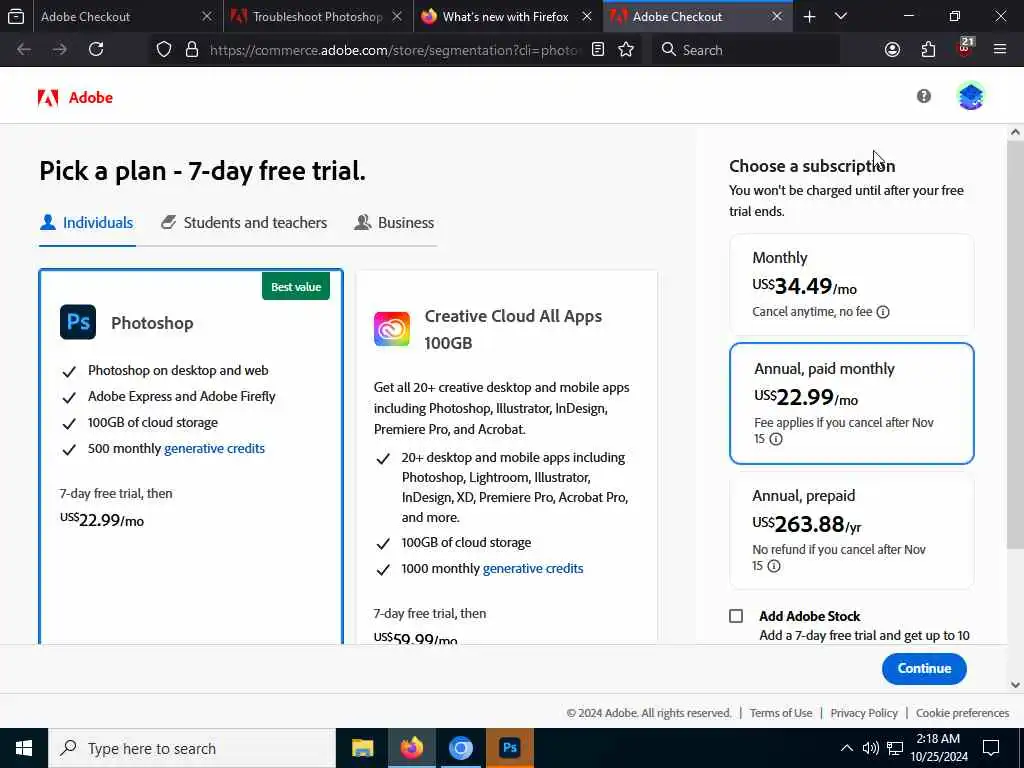Click the Creative Cloud rainbow icon
This screenshot has width=1024, height=768.
point(392,328)
